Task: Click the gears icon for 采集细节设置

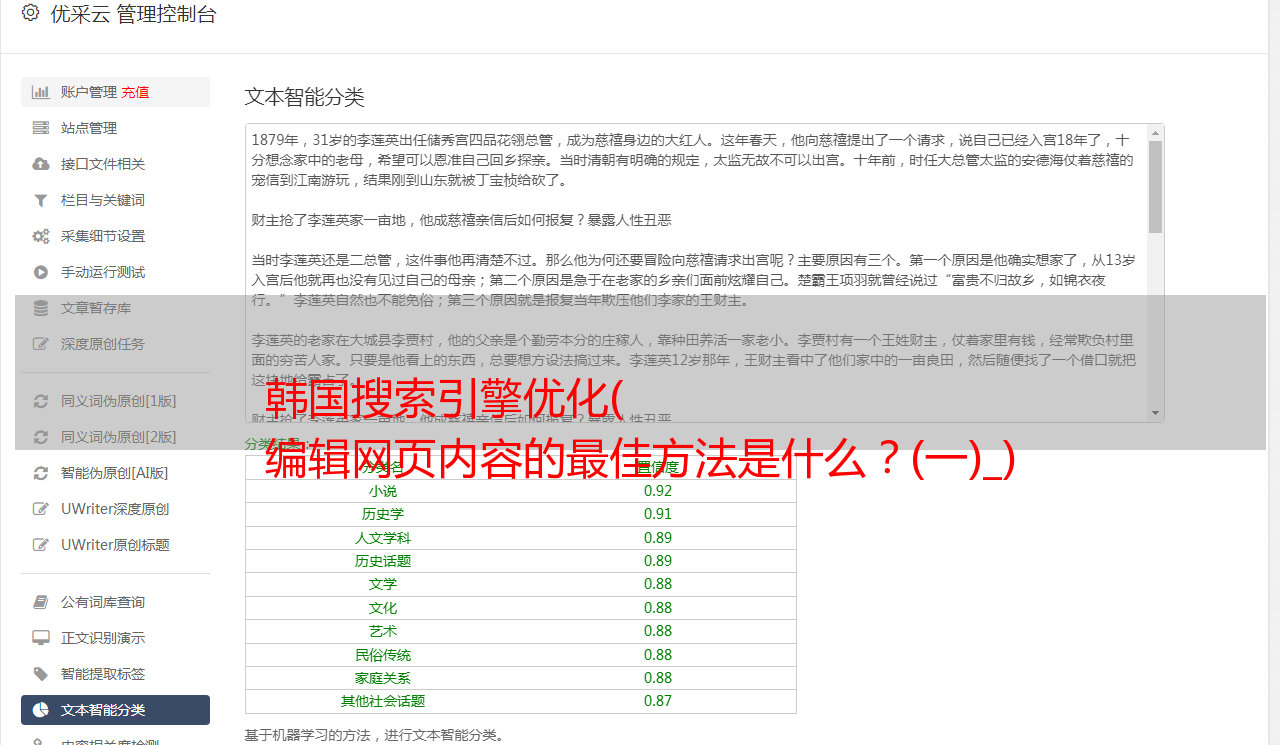Action: point(41,236)
